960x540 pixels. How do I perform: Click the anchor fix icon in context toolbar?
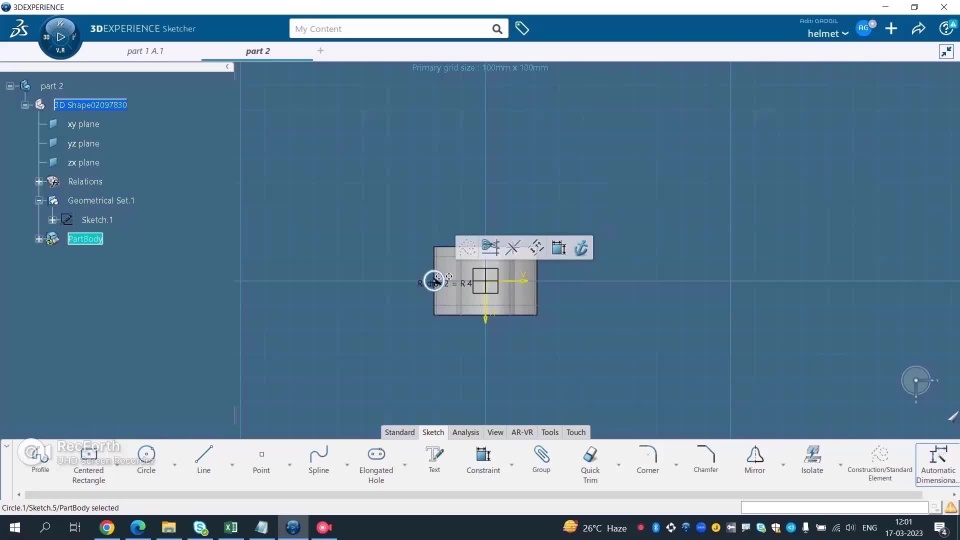(581, 247)
